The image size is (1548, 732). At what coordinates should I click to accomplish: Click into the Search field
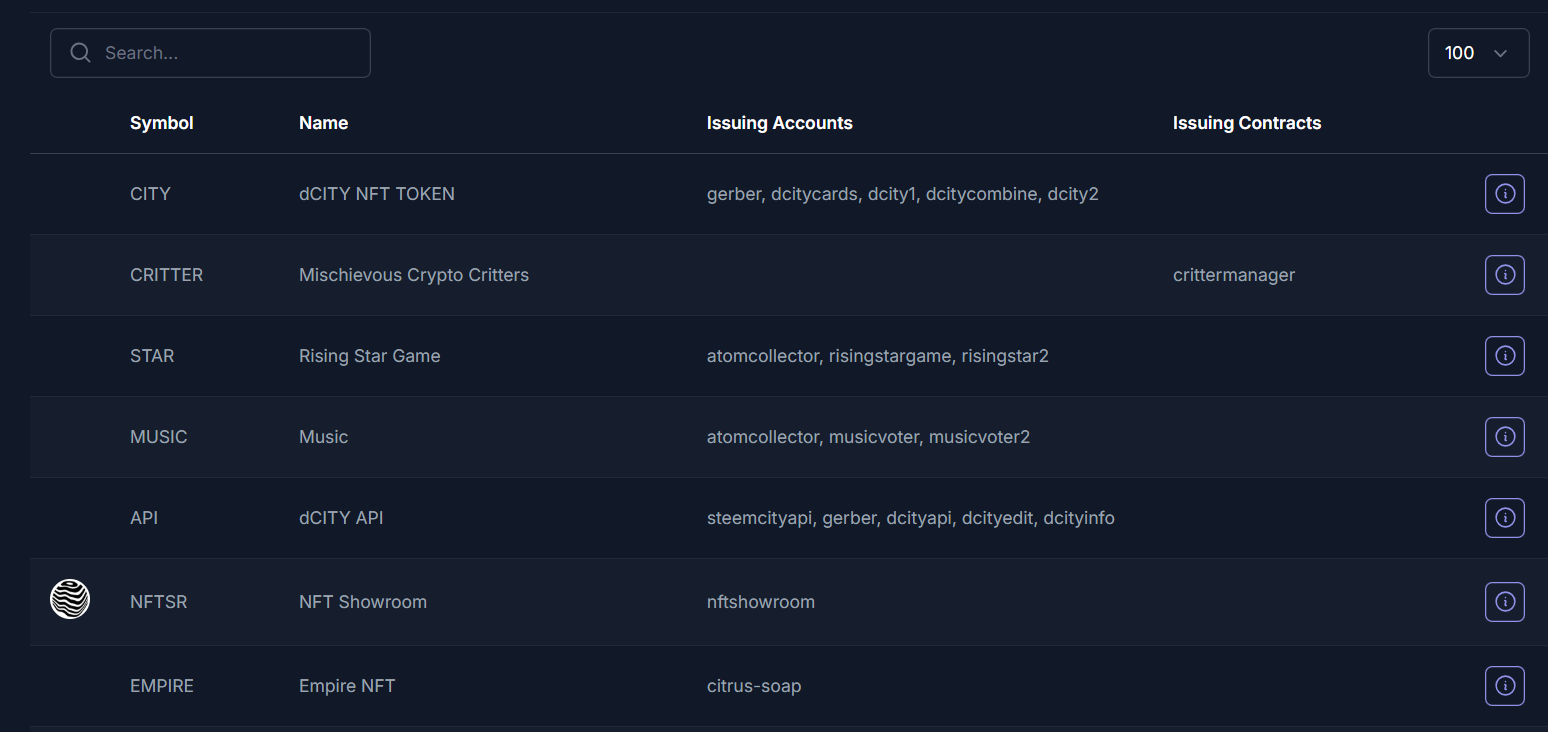point(230,53)
